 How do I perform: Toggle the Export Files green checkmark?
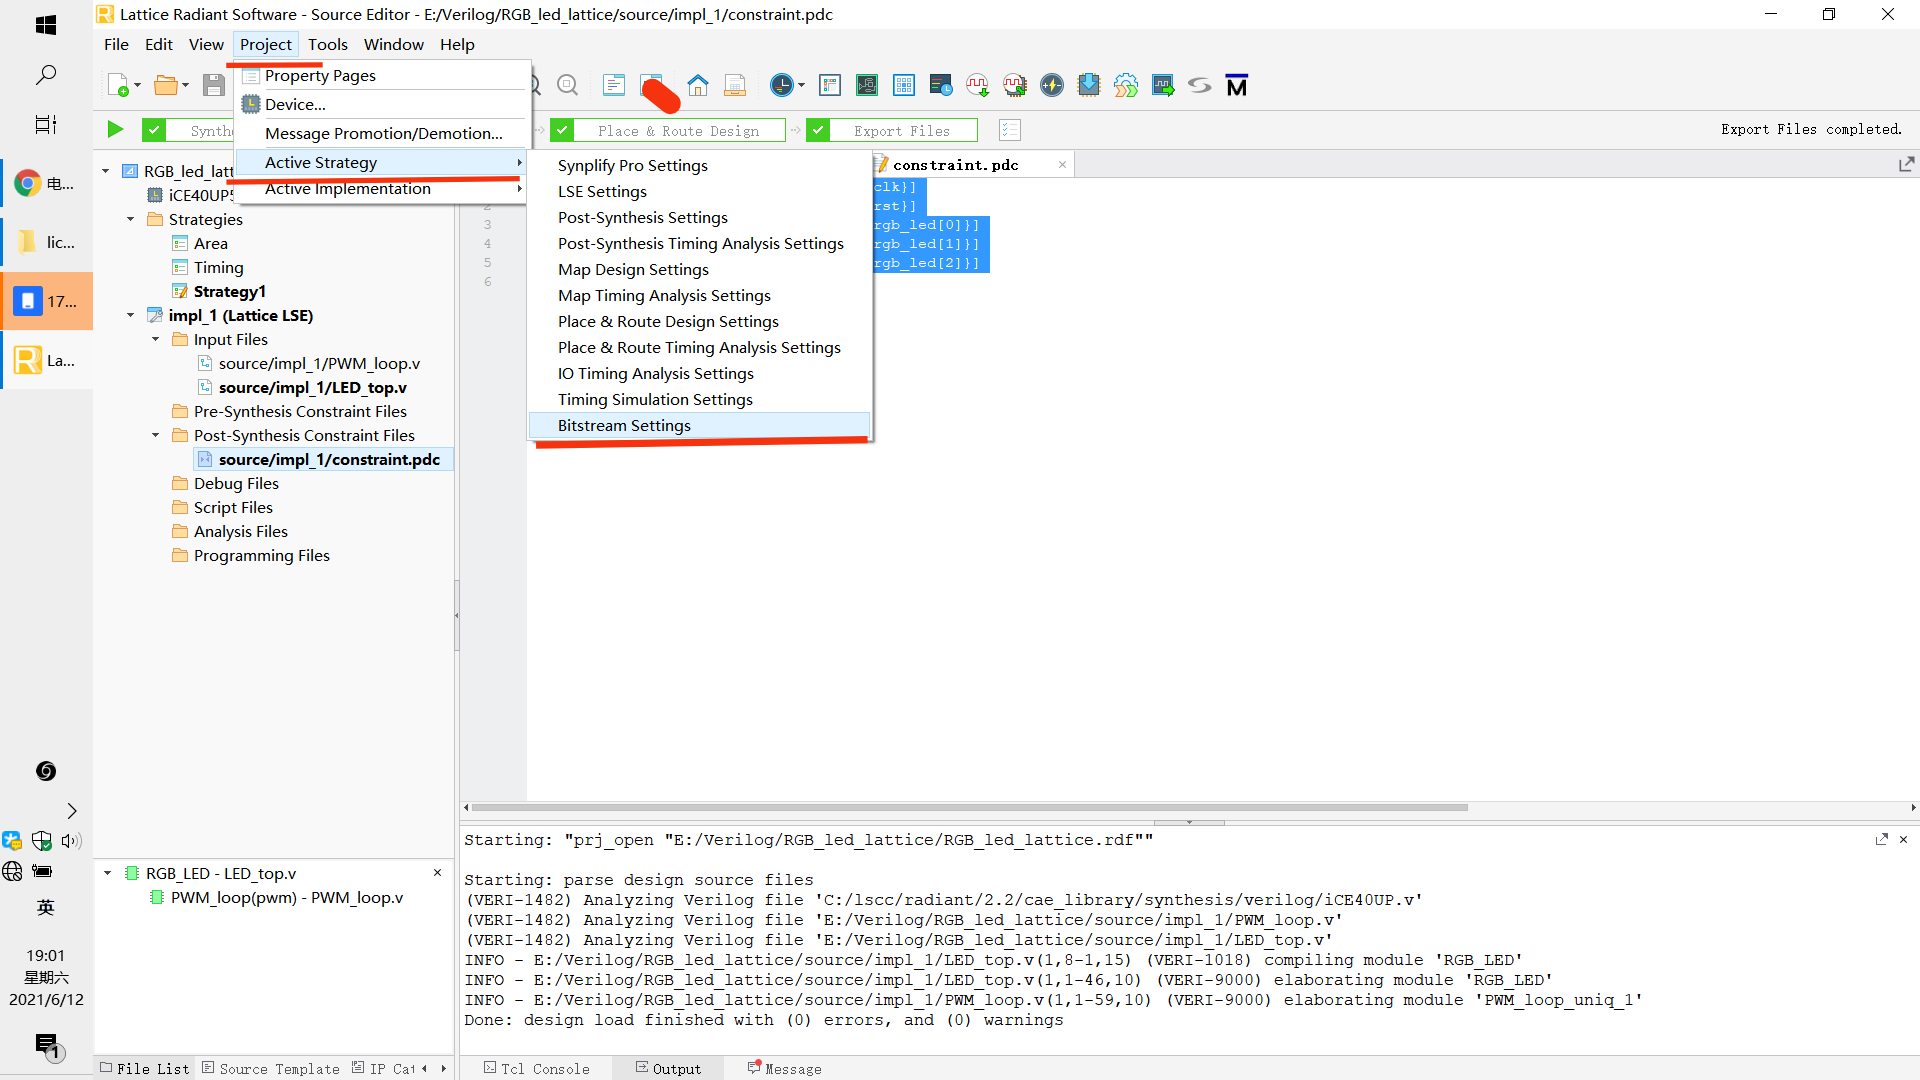(x=818, y=130)
